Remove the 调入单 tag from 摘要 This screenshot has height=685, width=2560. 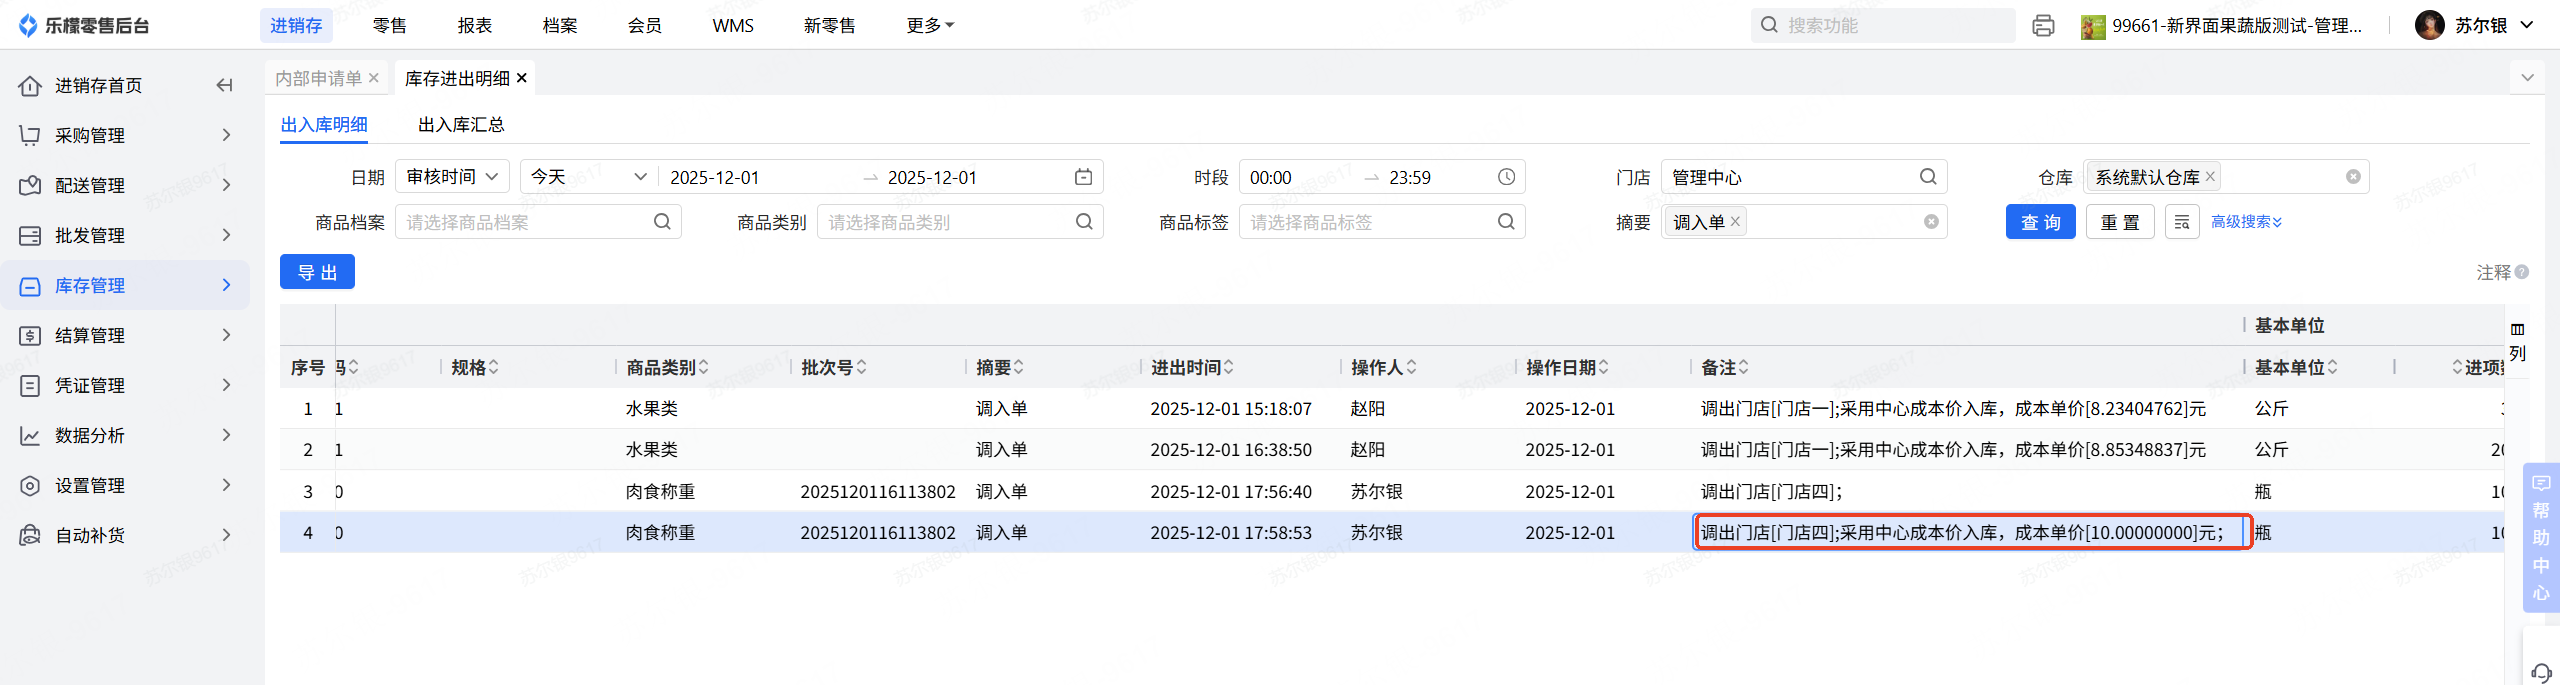click(1736, 222)
